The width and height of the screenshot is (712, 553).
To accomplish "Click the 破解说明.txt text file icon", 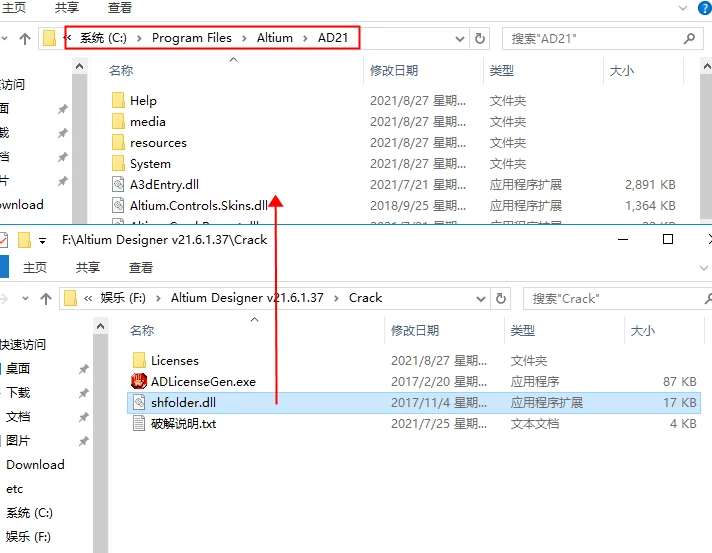I will (x=140, y=423).
